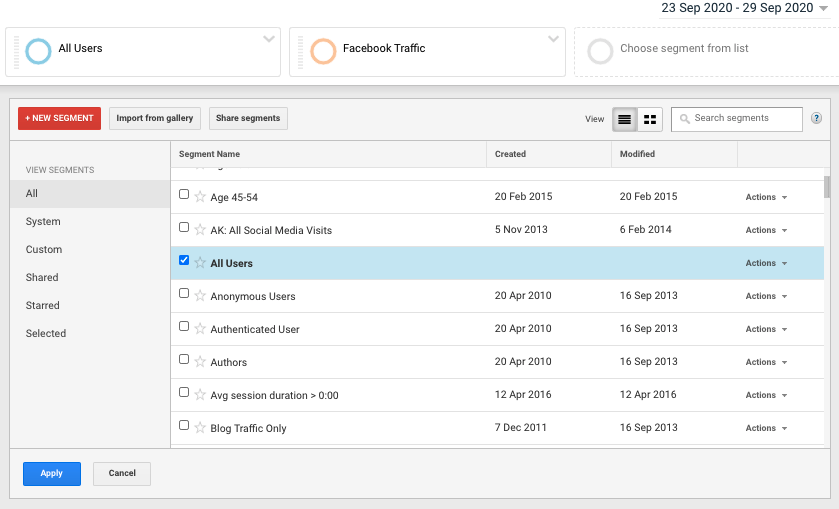
Task: Click the Apply button
Action: (x=51, y=473)
